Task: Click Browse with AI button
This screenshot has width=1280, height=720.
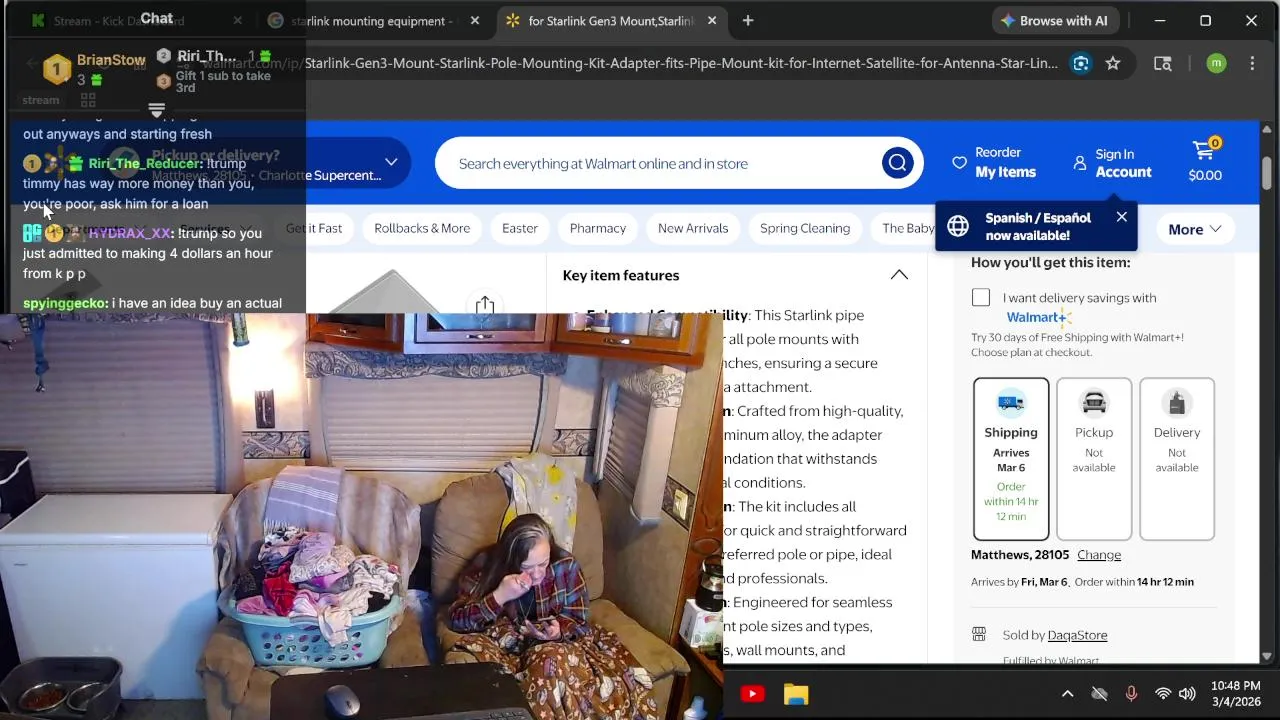Action: pos(1054,20)
